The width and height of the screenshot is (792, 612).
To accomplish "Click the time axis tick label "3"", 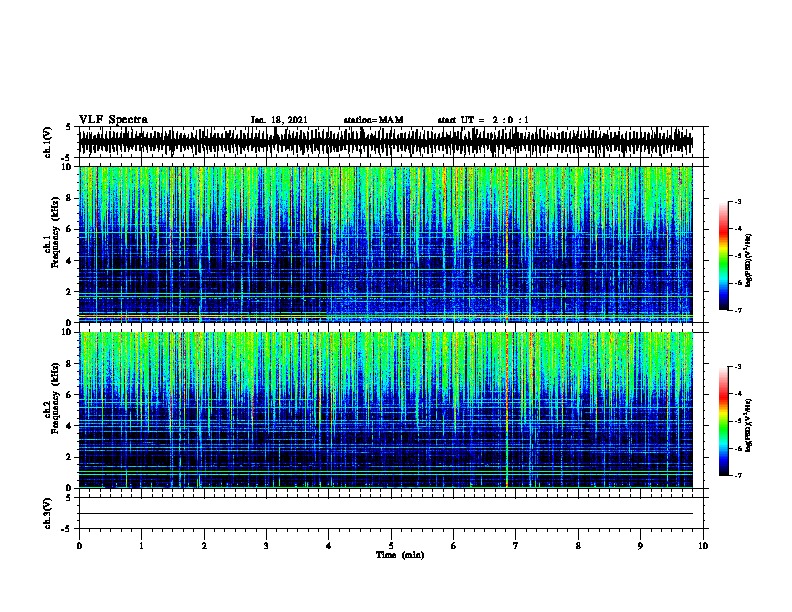I will (266, 546).
